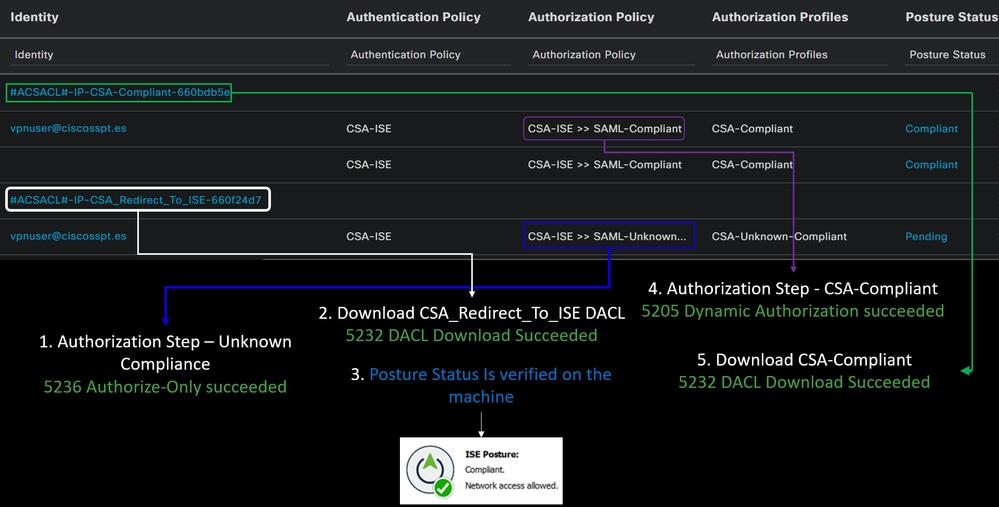Click 5. Download CSA-Compliant text
The width and height of the screenshot is (999, 507).
point(804,360)
